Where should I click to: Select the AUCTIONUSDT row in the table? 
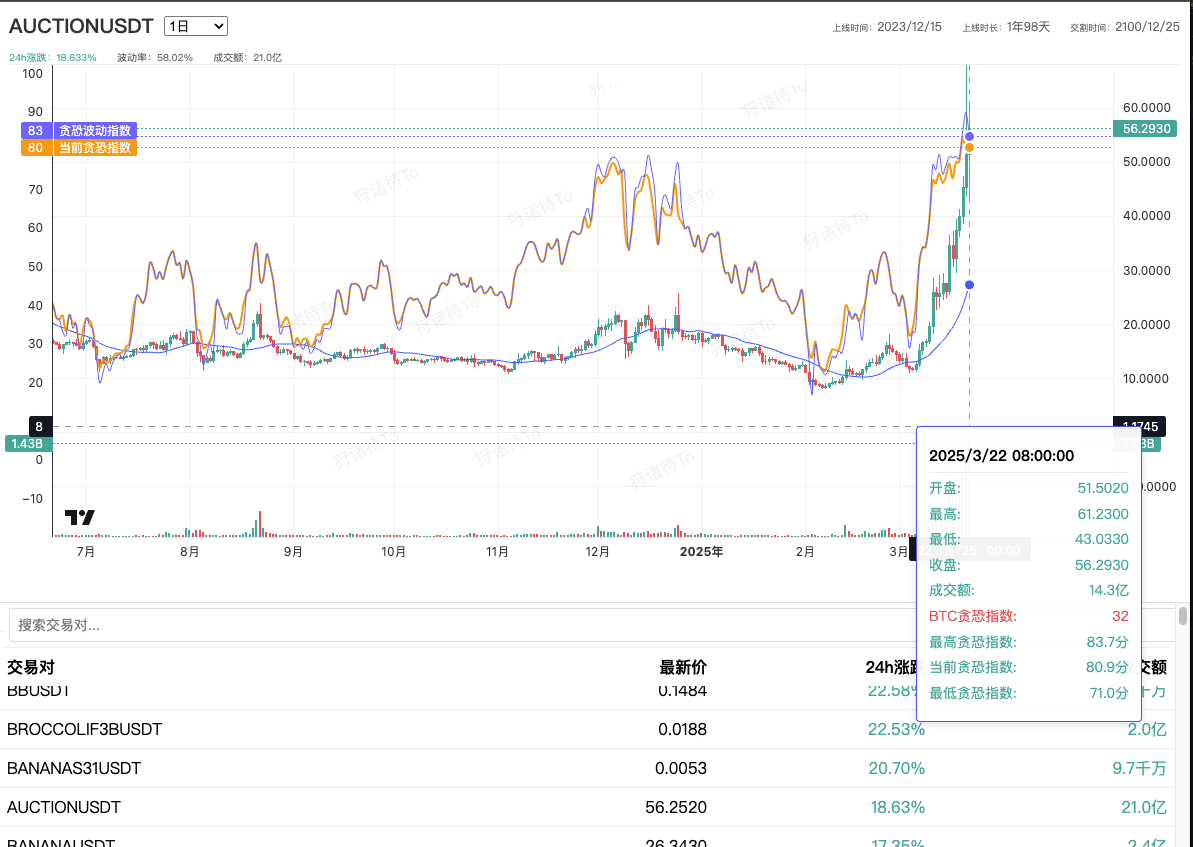tap(64, 806)
